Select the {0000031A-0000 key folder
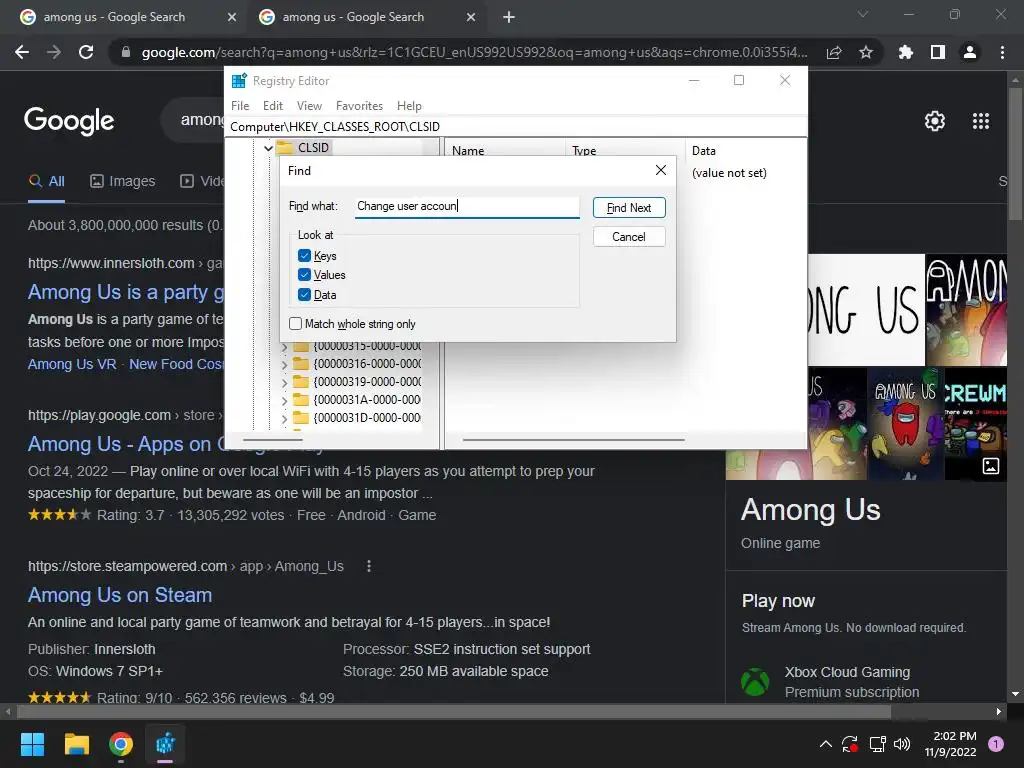1024x768 pixels. point(357,400)
